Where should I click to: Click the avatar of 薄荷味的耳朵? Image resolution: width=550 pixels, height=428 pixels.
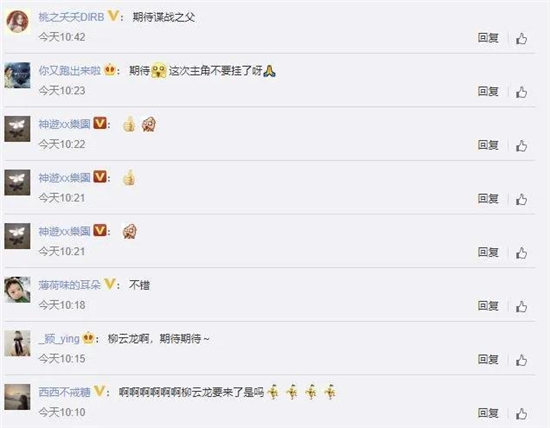(x=17, y=289)
